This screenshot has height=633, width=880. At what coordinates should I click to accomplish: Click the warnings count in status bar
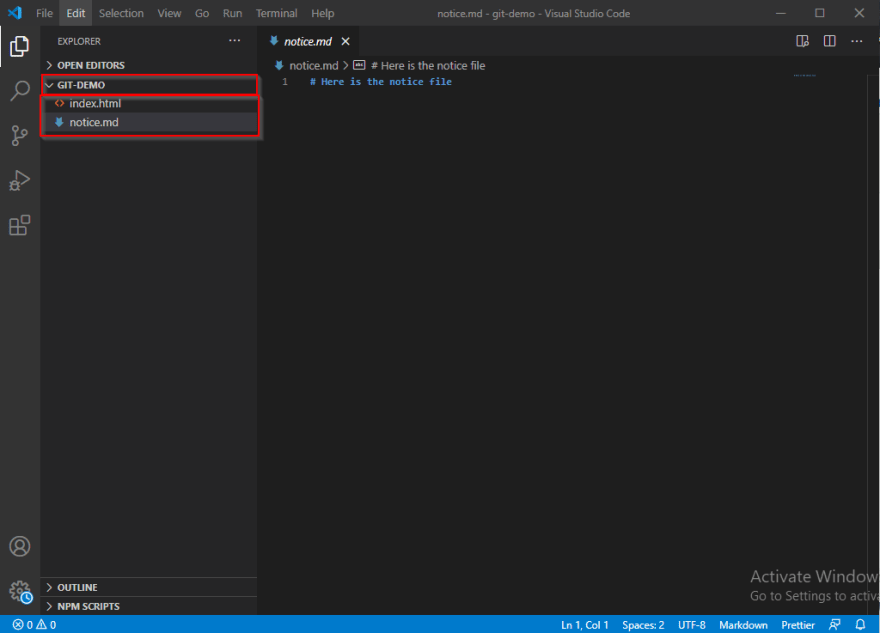point(46,625)
